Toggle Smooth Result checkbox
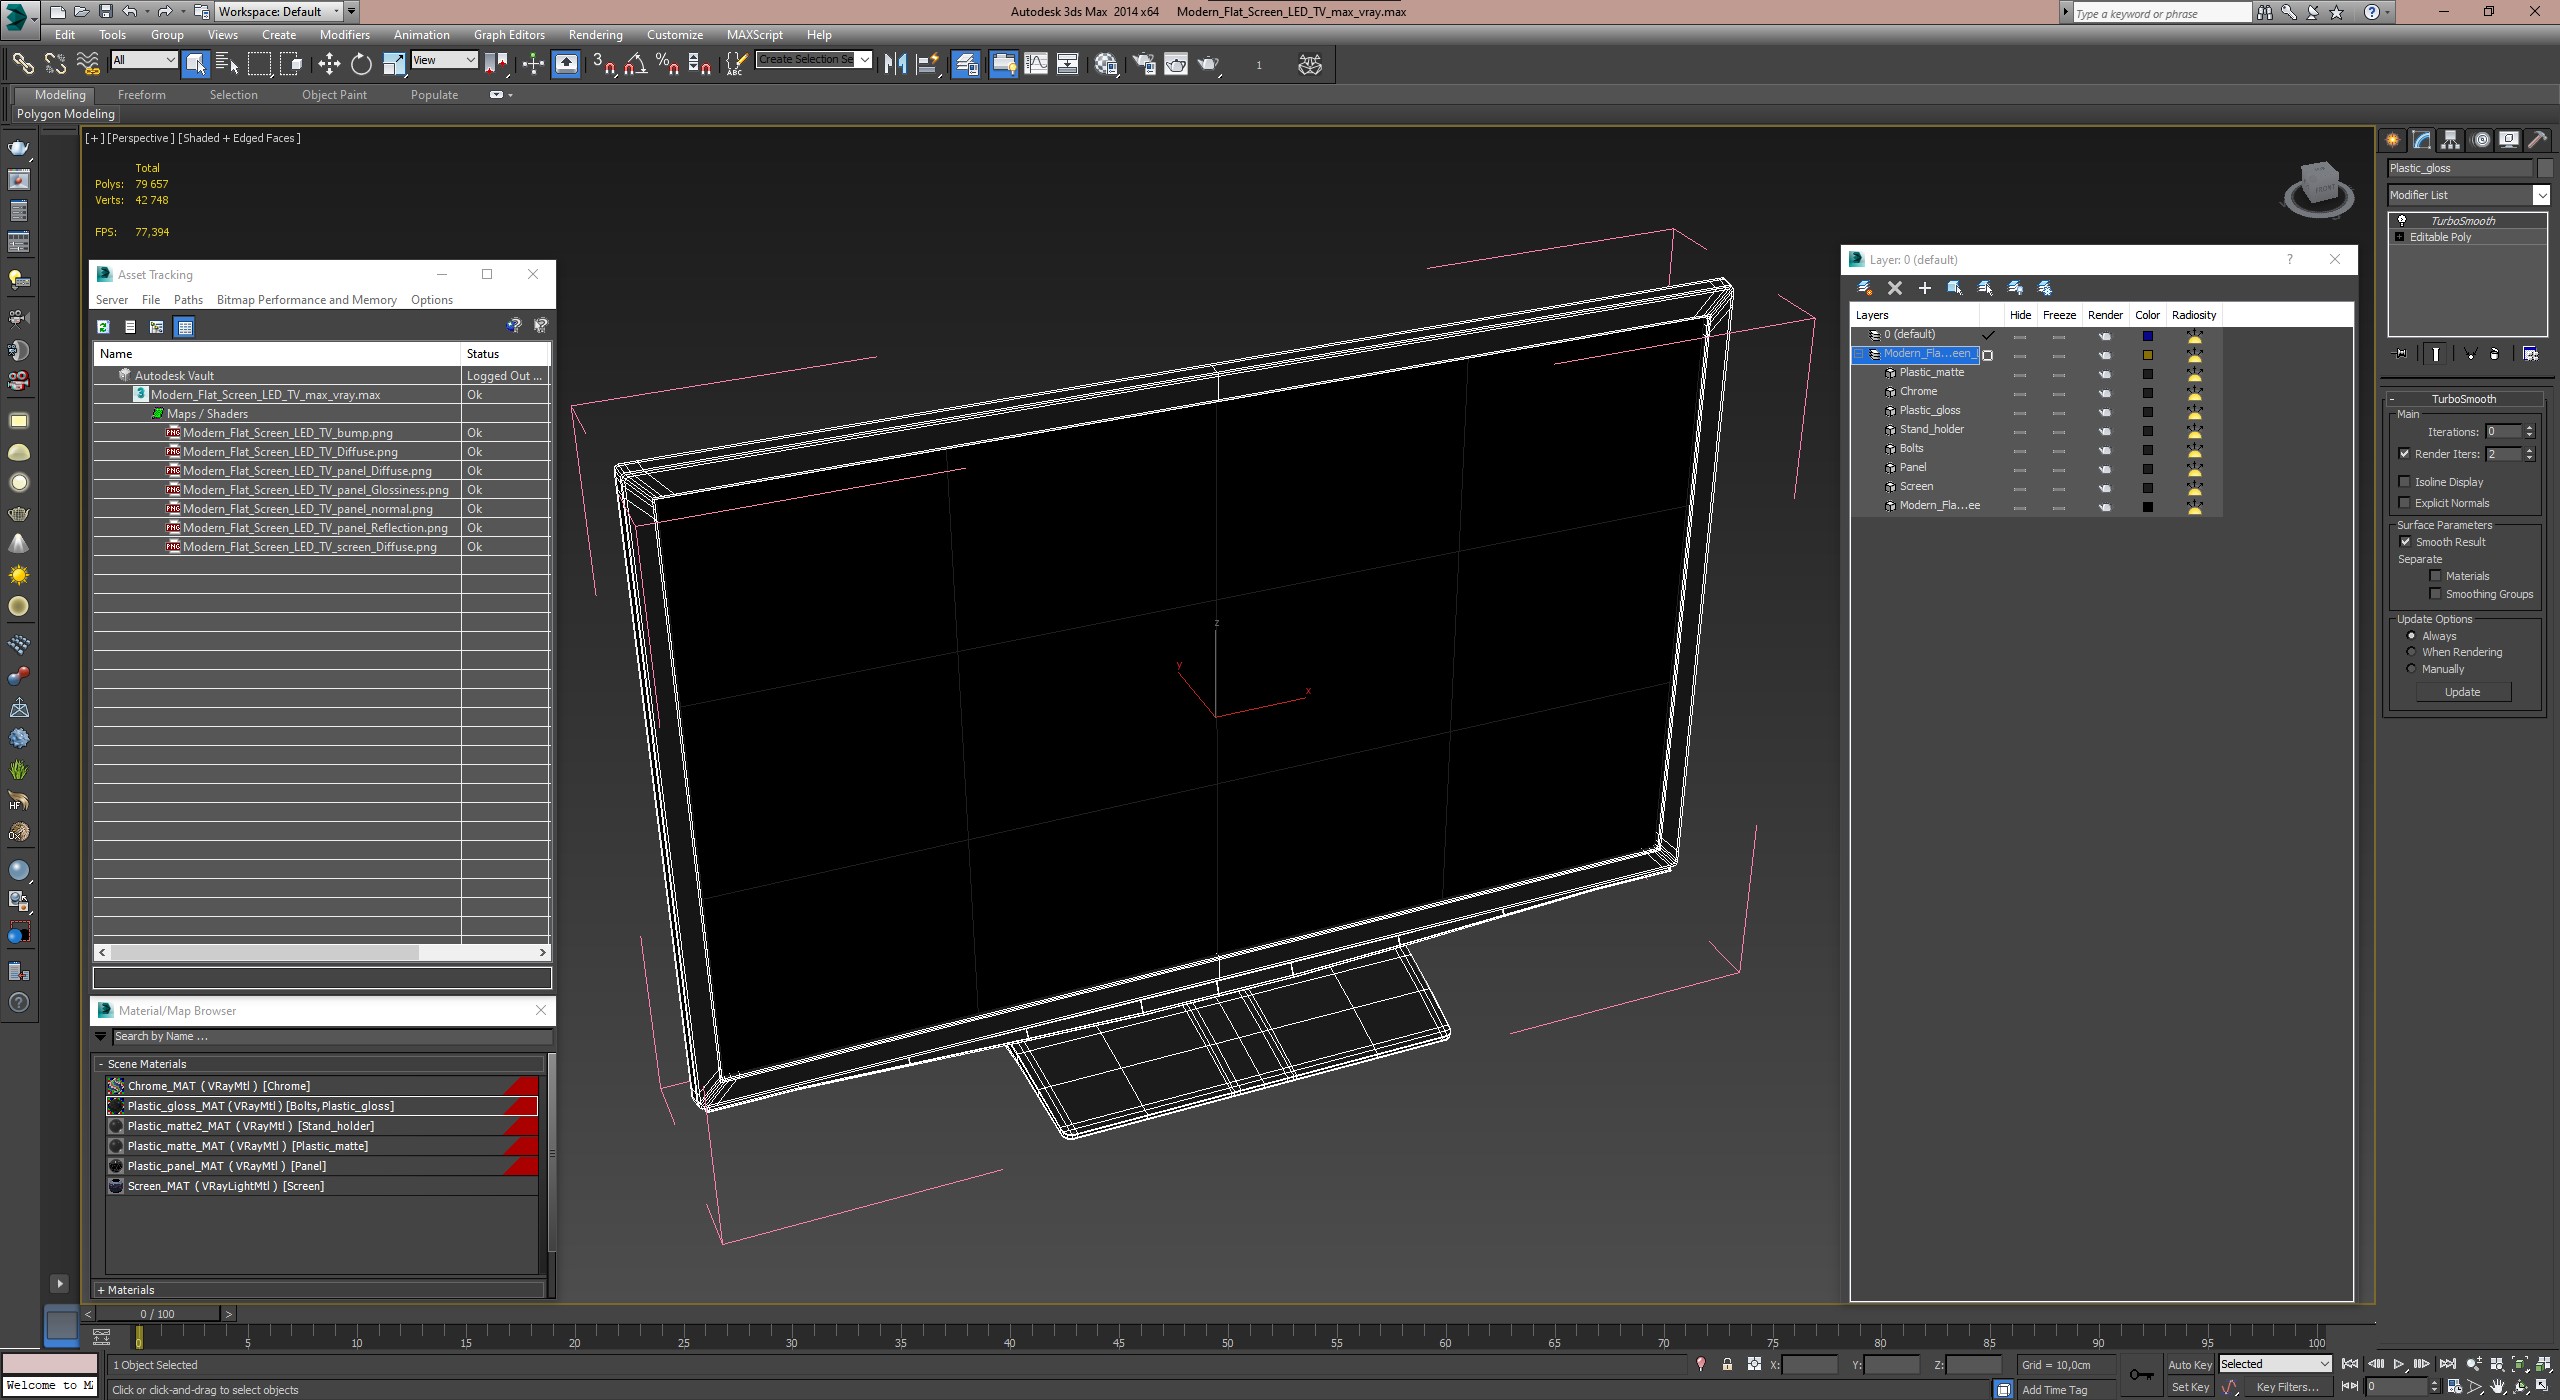The height and width of the screenshot is (1400, 2560). click(x=2406, y=542)
